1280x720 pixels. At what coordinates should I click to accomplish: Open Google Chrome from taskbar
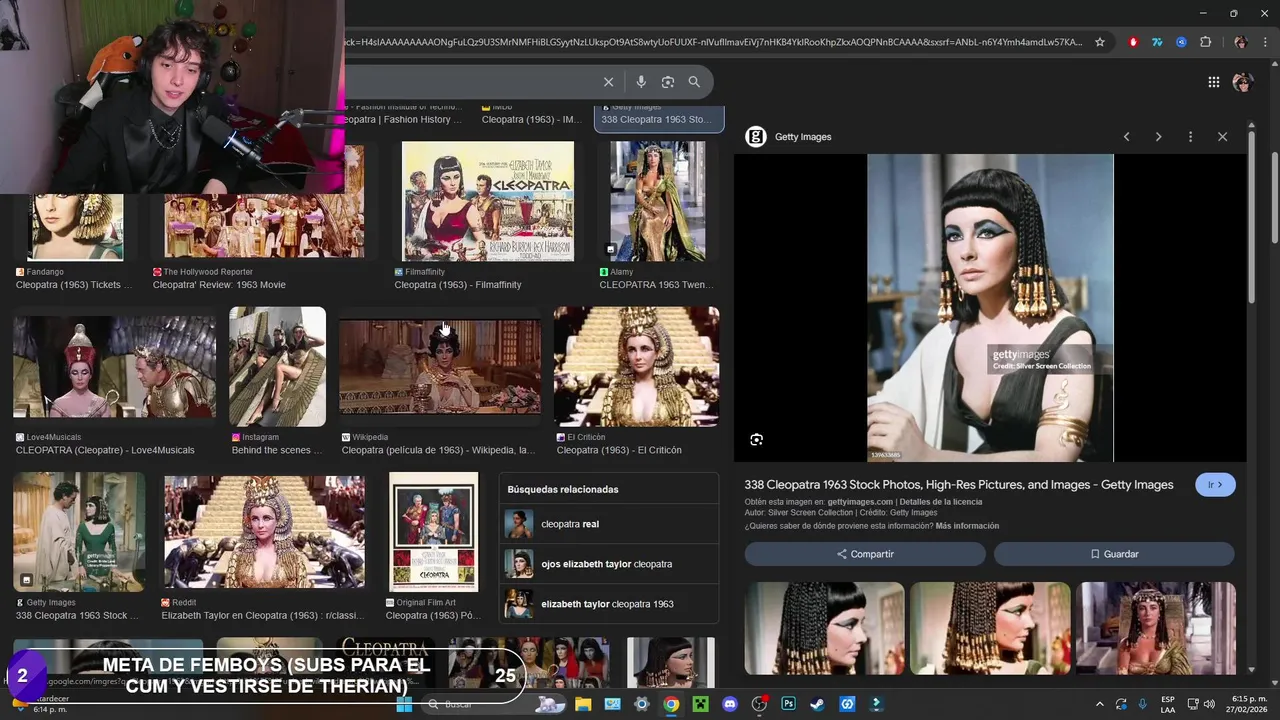[671, 704]
